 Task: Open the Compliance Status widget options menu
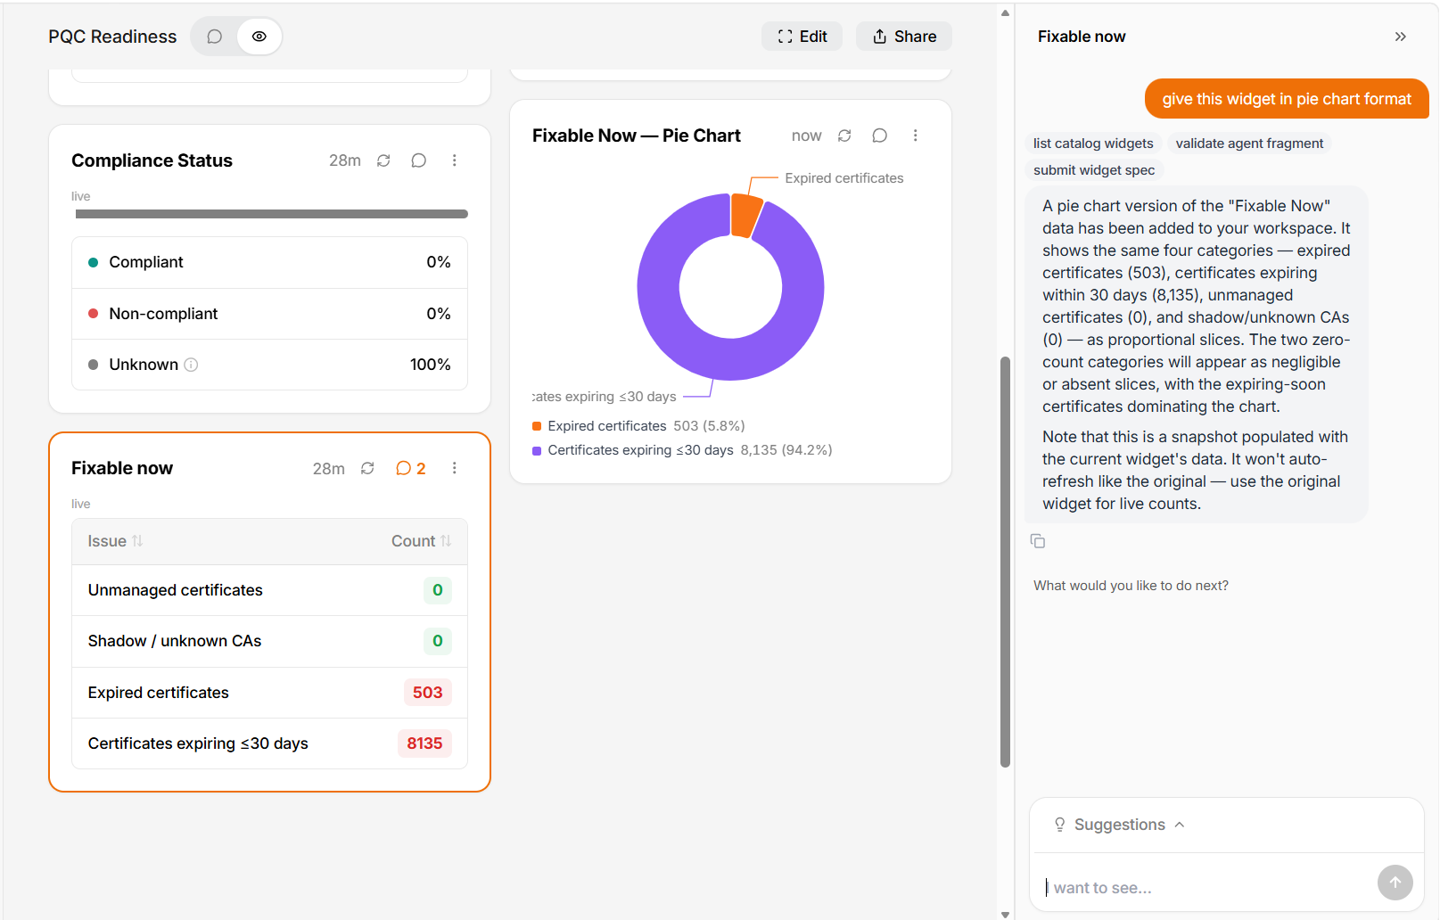[454, 160]
